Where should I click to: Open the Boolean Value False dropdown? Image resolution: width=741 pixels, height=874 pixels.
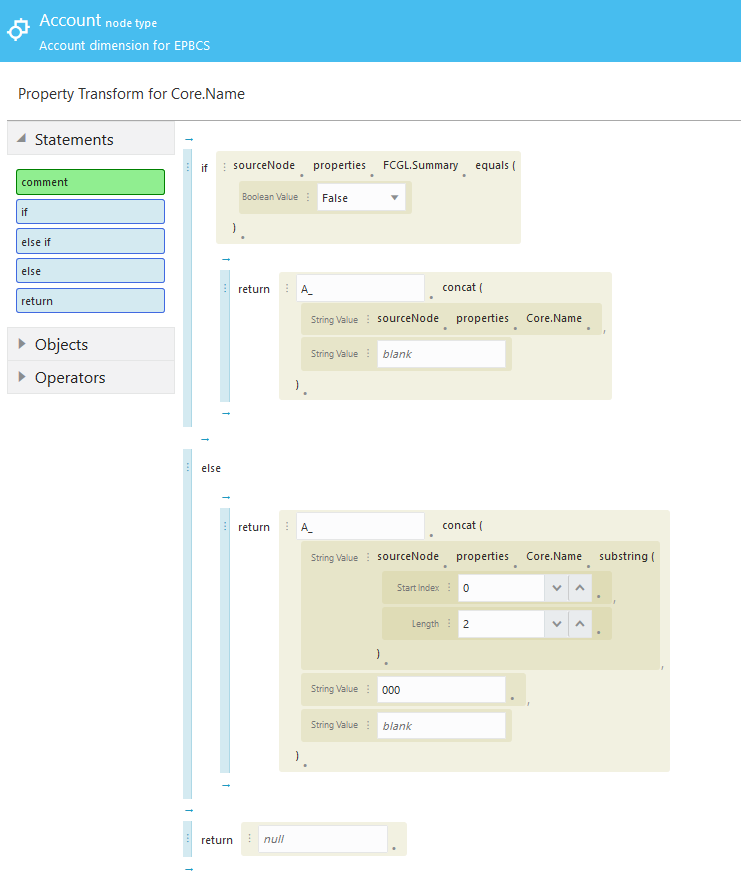pyautogui.click(x=362, y=198)
